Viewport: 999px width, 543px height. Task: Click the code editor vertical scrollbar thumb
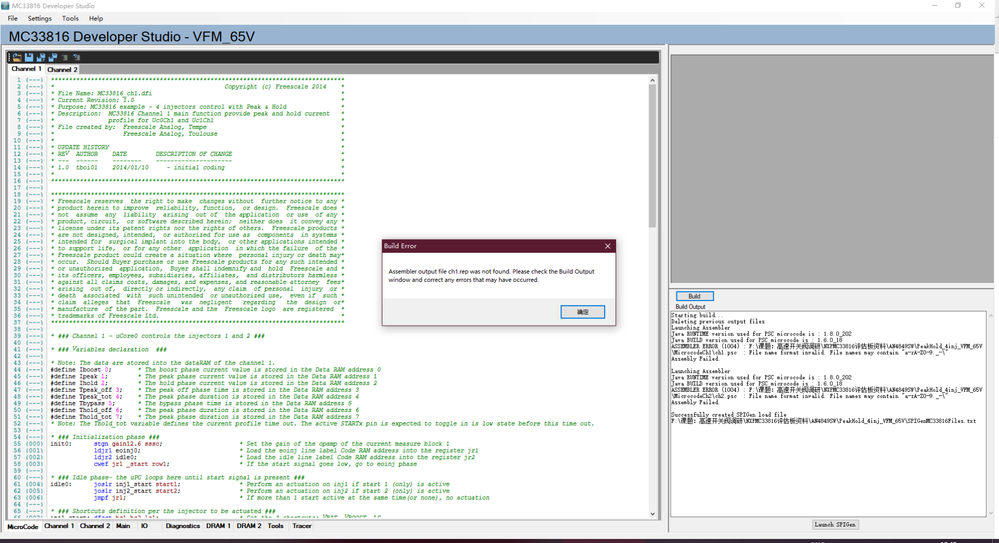[x=652, y=156]
